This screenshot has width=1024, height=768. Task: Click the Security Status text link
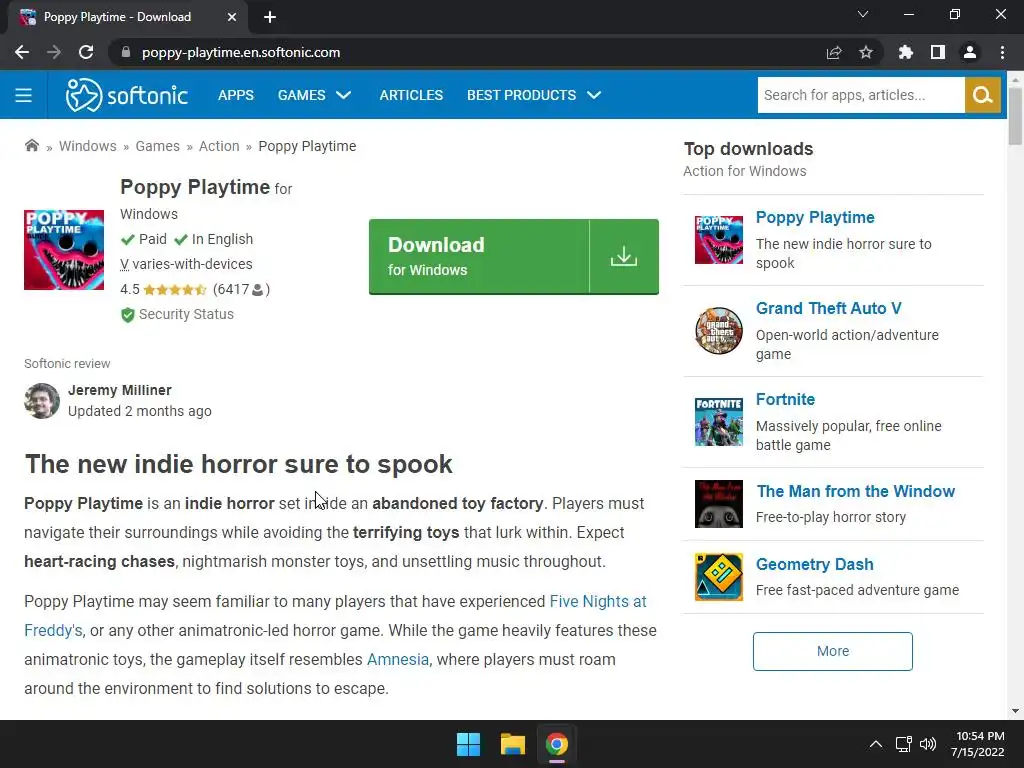pyautogui.click(x=186, y=314)
